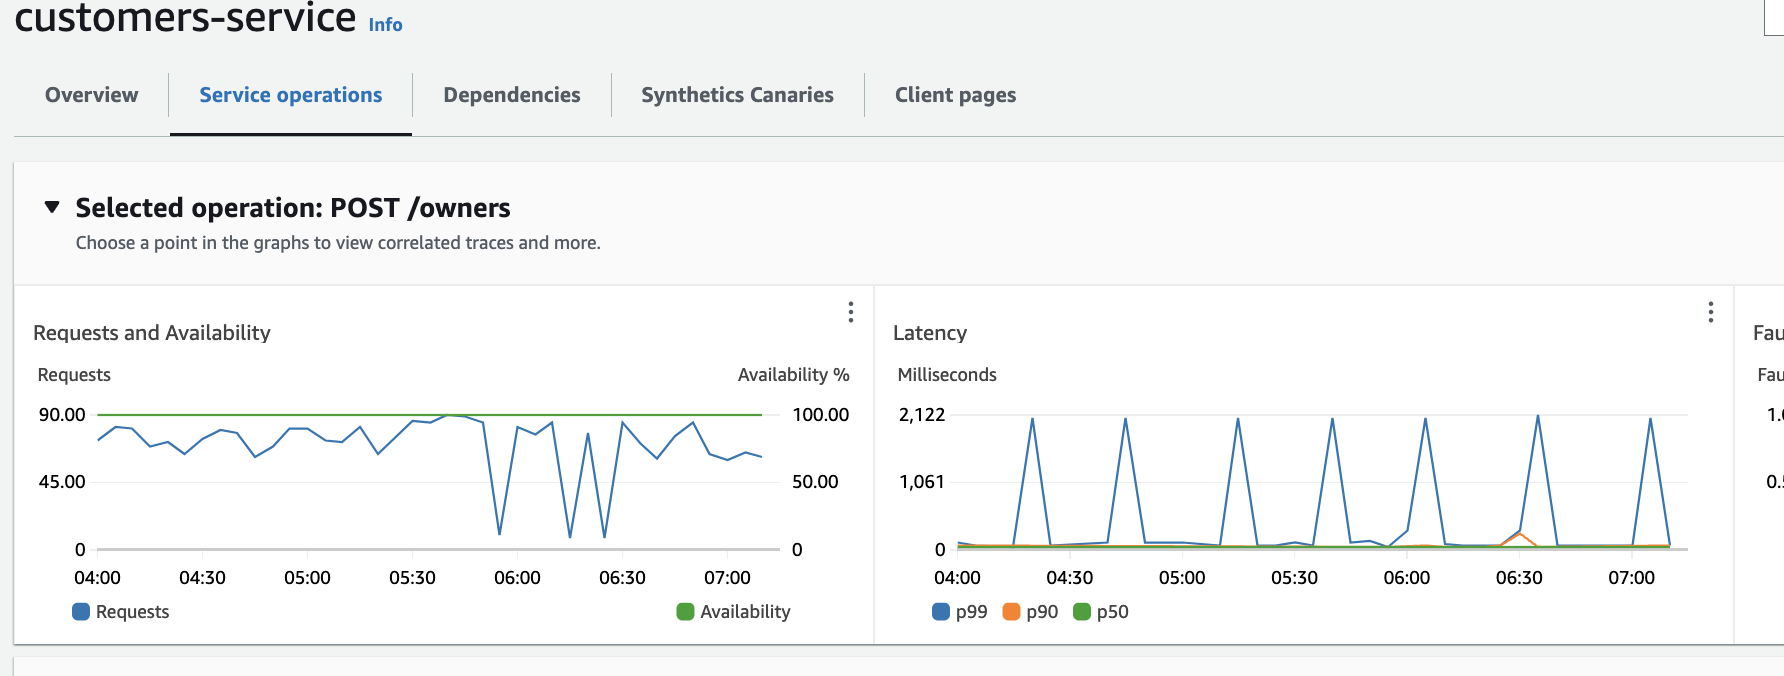Click the orange p90 legend swatch
Viewport: 1784px width, 676px height.
[x=1011, y=612]
